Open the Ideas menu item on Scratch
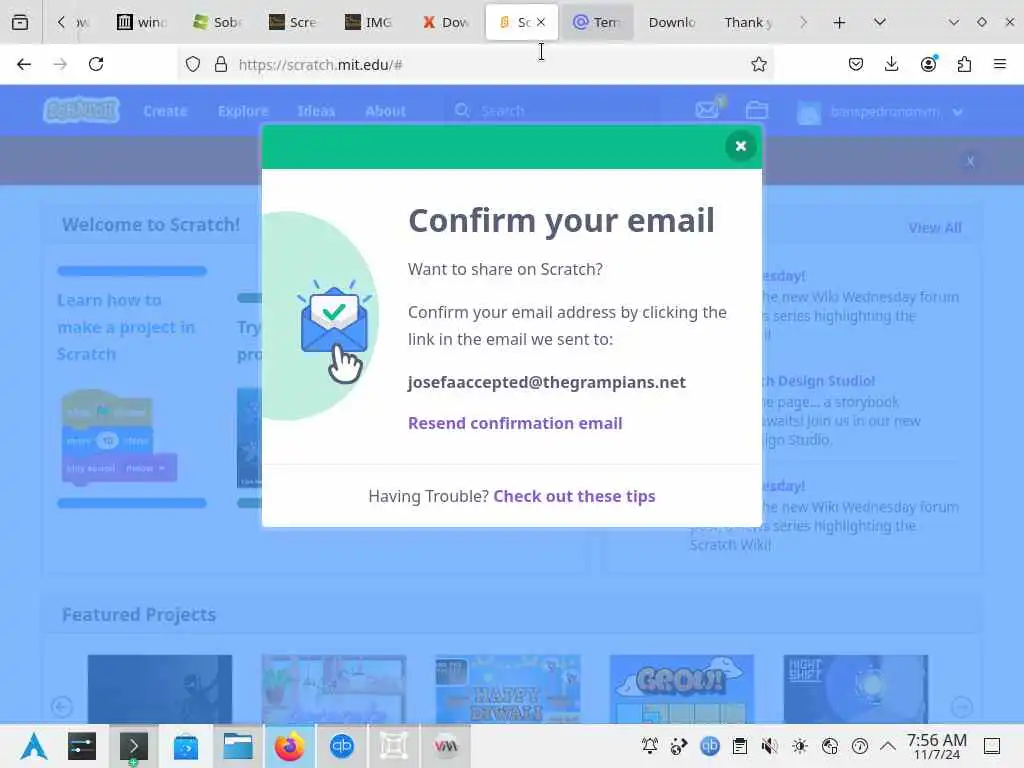This screenshot has height=768, width=1024. (x=316, y=111)
